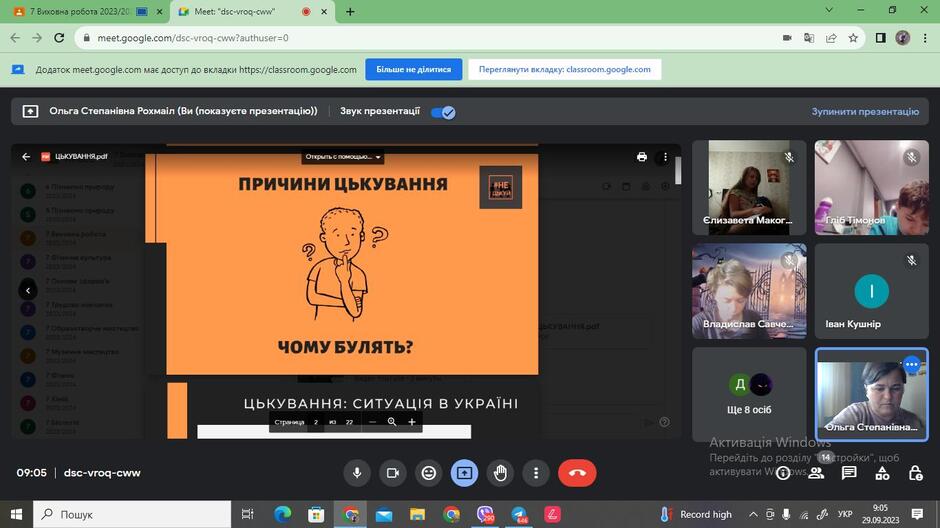Open three-dot more options in call bar

point(536,473)
